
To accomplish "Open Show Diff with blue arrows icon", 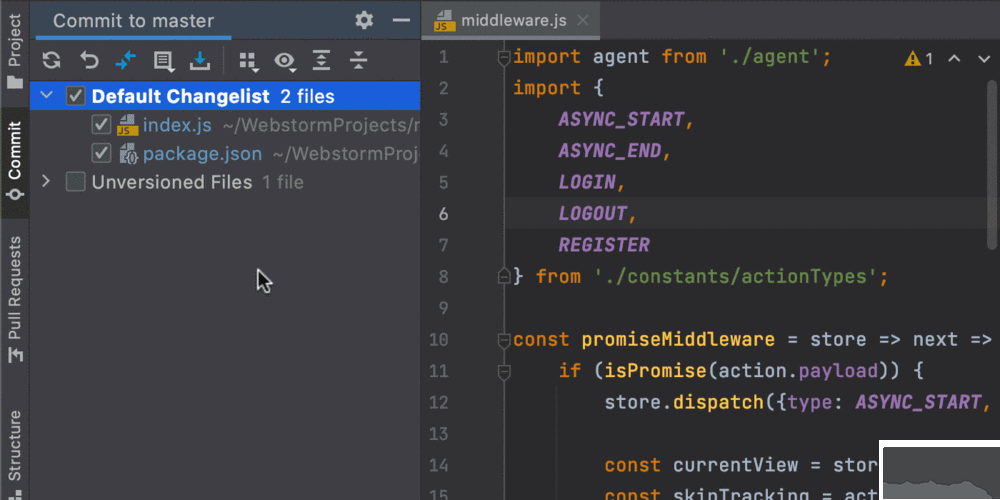I will pos(126,61).
